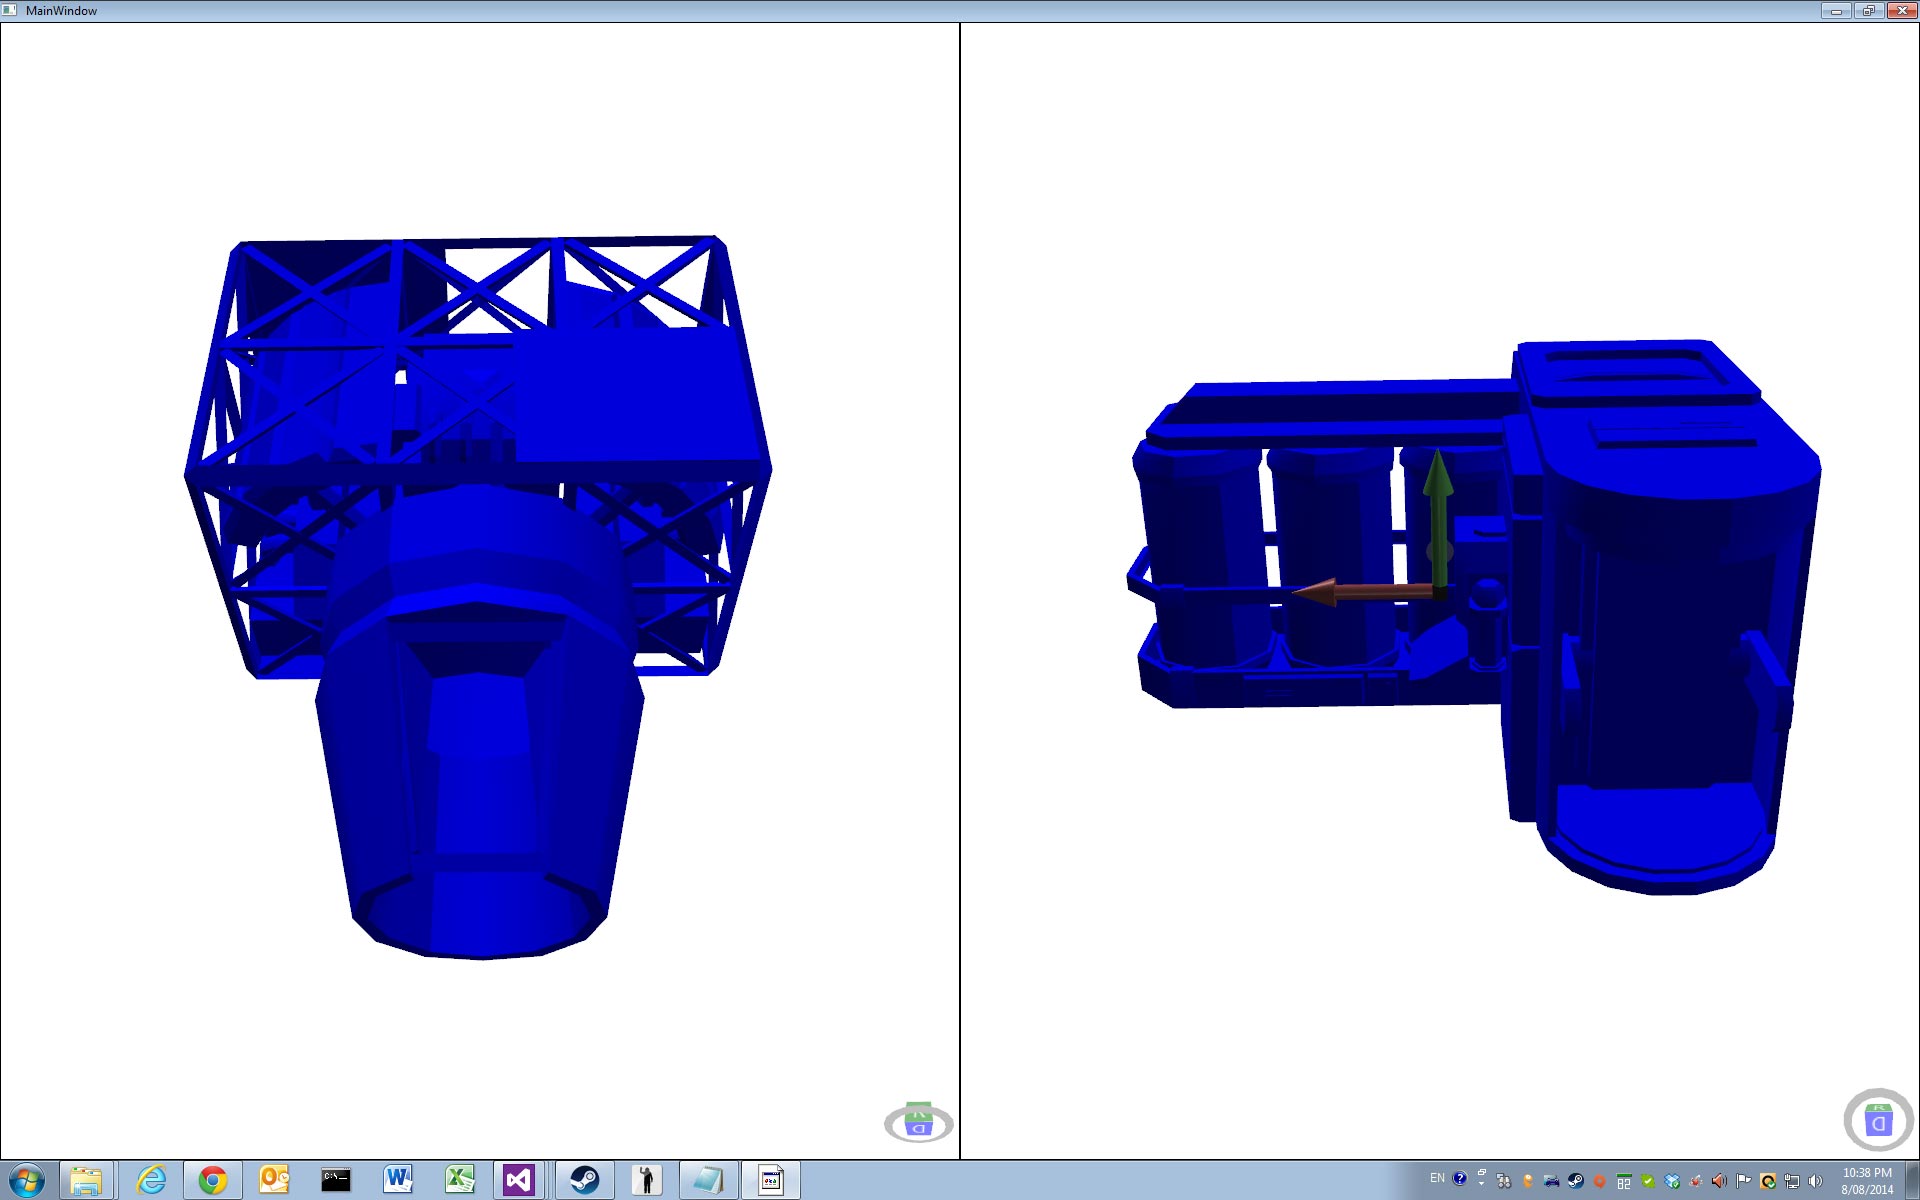Open the Windows Start menu
Viewport: 1920px width, 1200px height.
pyautogui.click(x=27, y=1181)
